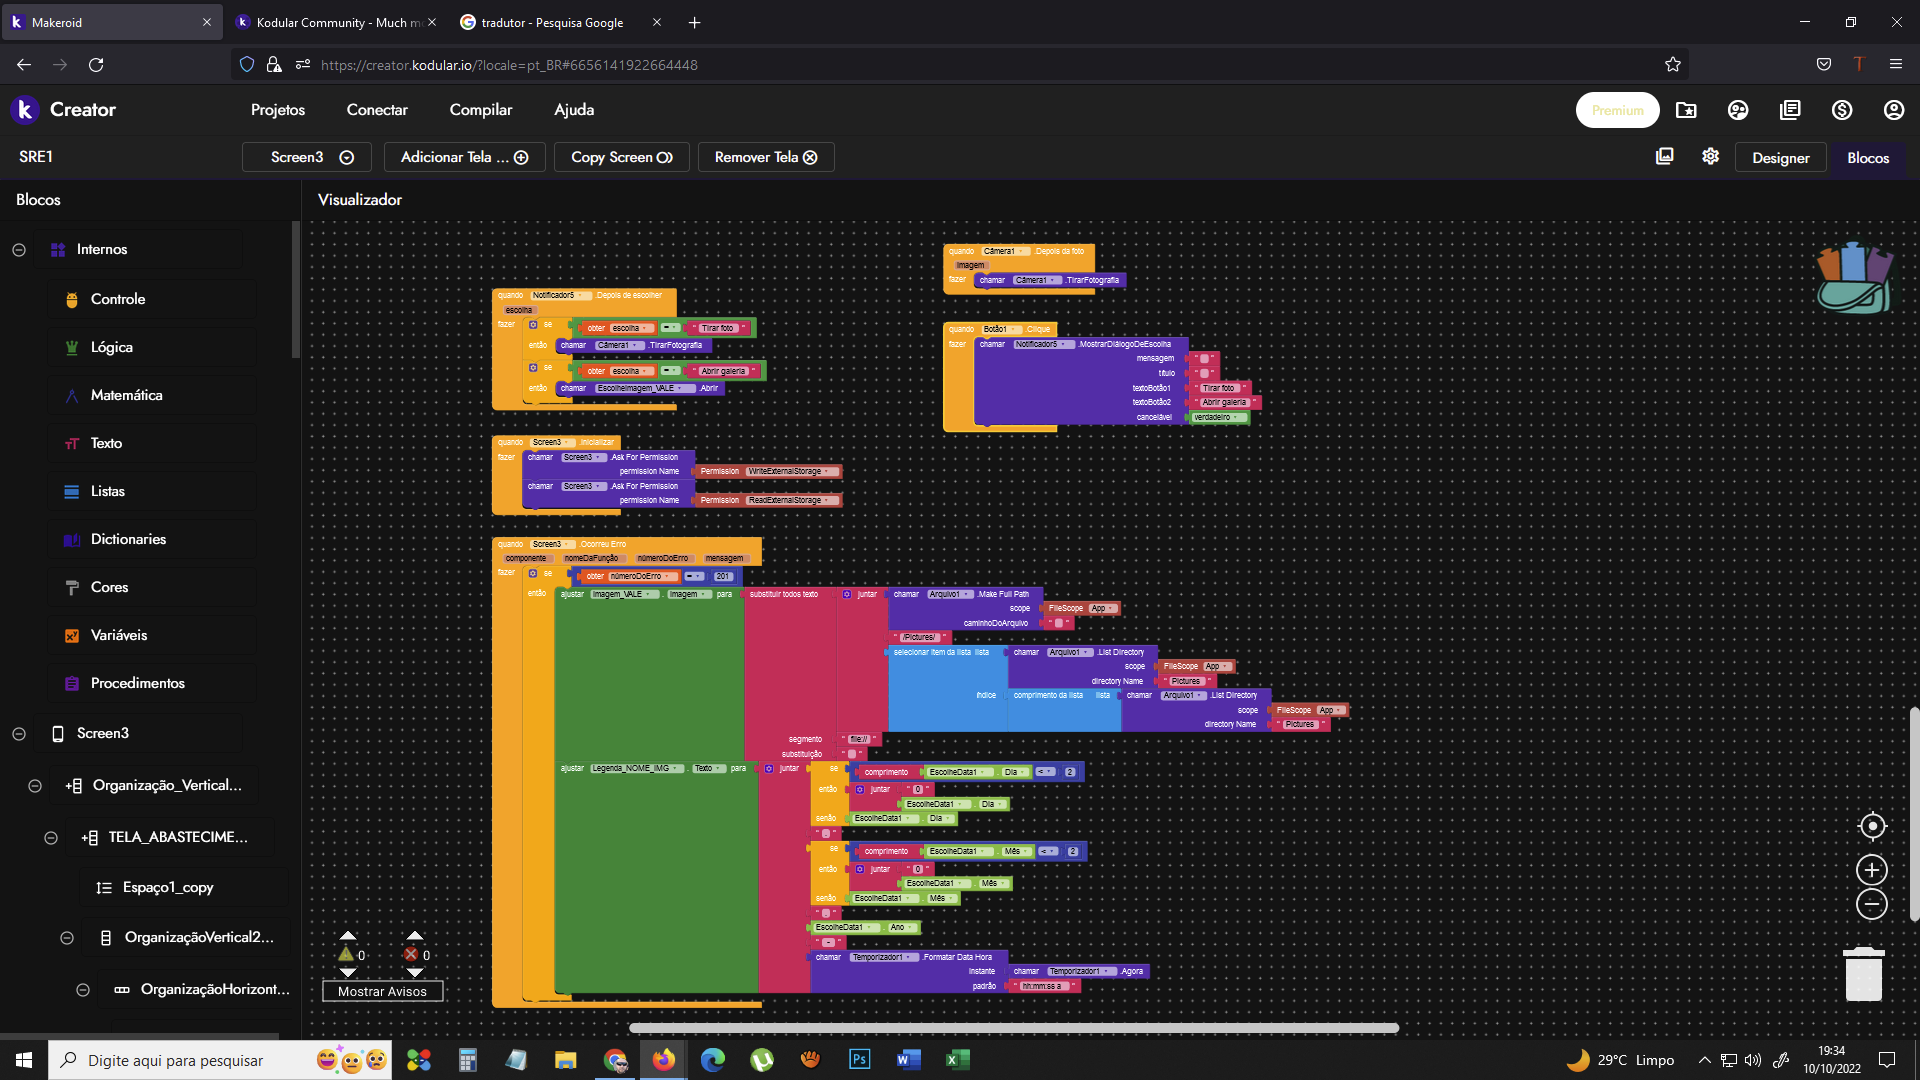Open the Projetos menu

click(x=278, y=110)
